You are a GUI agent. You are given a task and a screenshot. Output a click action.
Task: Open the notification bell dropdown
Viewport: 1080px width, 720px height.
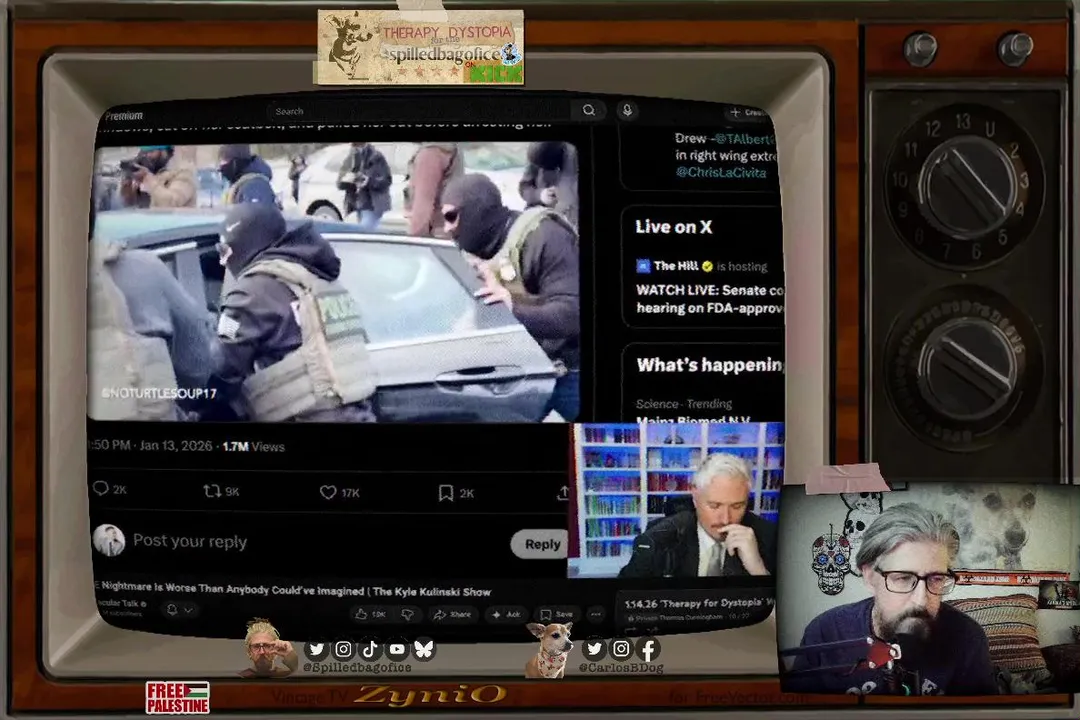[x=178, y=610]
